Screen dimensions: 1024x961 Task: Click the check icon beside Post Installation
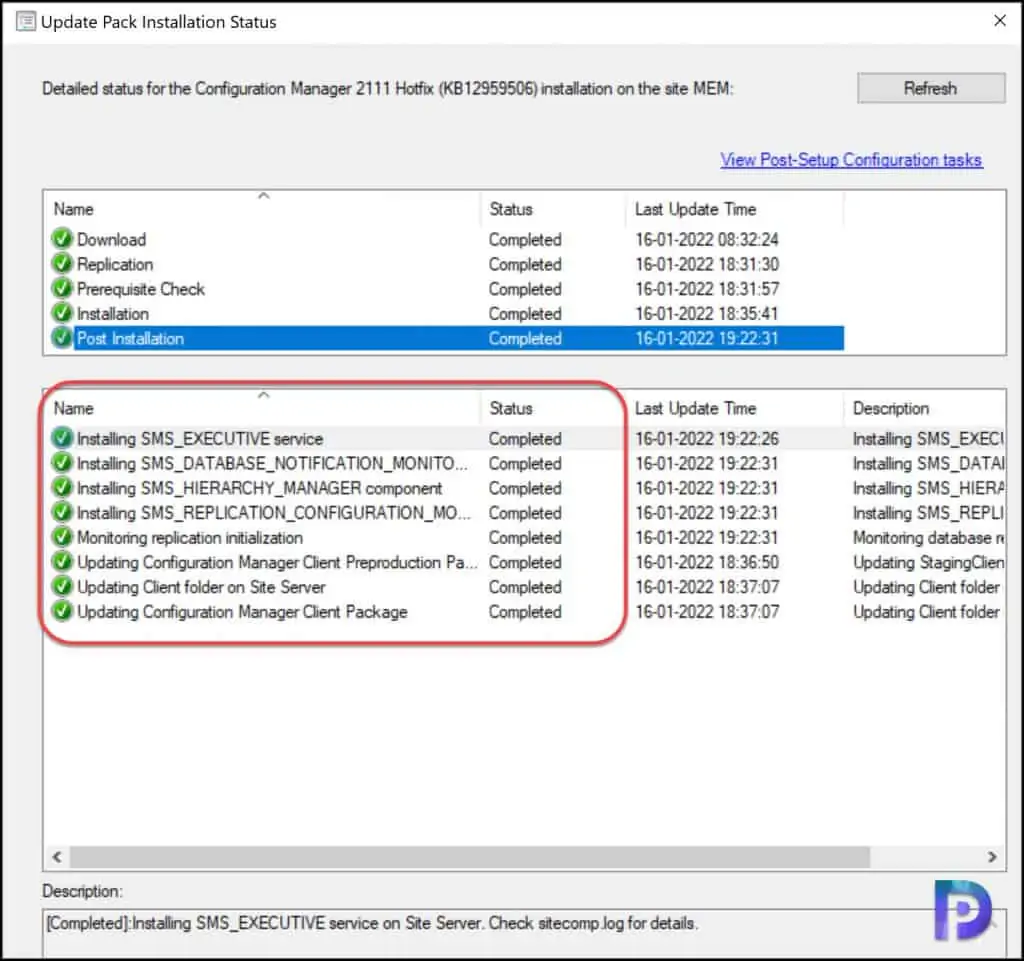62,338
